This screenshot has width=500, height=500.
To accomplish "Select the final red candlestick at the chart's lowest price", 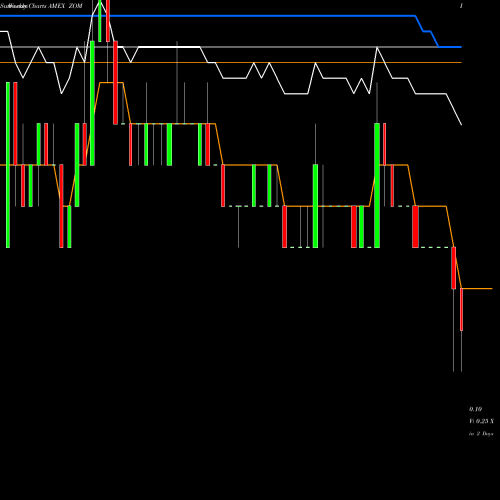I will pyautogui.click(x=461, y=309).
